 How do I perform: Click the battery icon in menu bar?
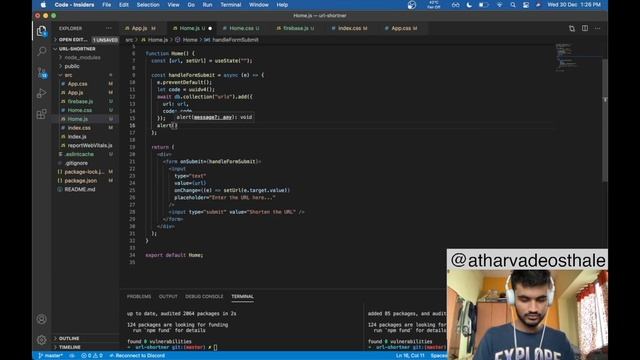click(483, 5)
